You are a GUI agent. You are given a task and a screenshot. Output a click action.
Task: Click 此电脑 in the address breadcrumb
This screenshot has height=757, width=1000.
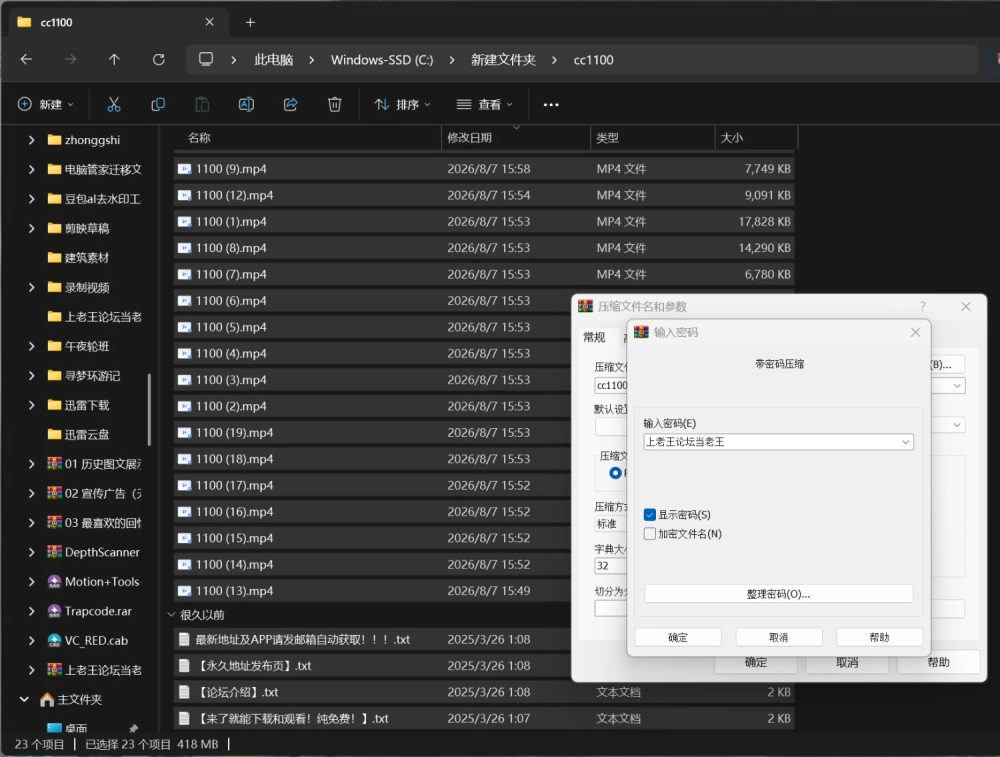point(274,60)
